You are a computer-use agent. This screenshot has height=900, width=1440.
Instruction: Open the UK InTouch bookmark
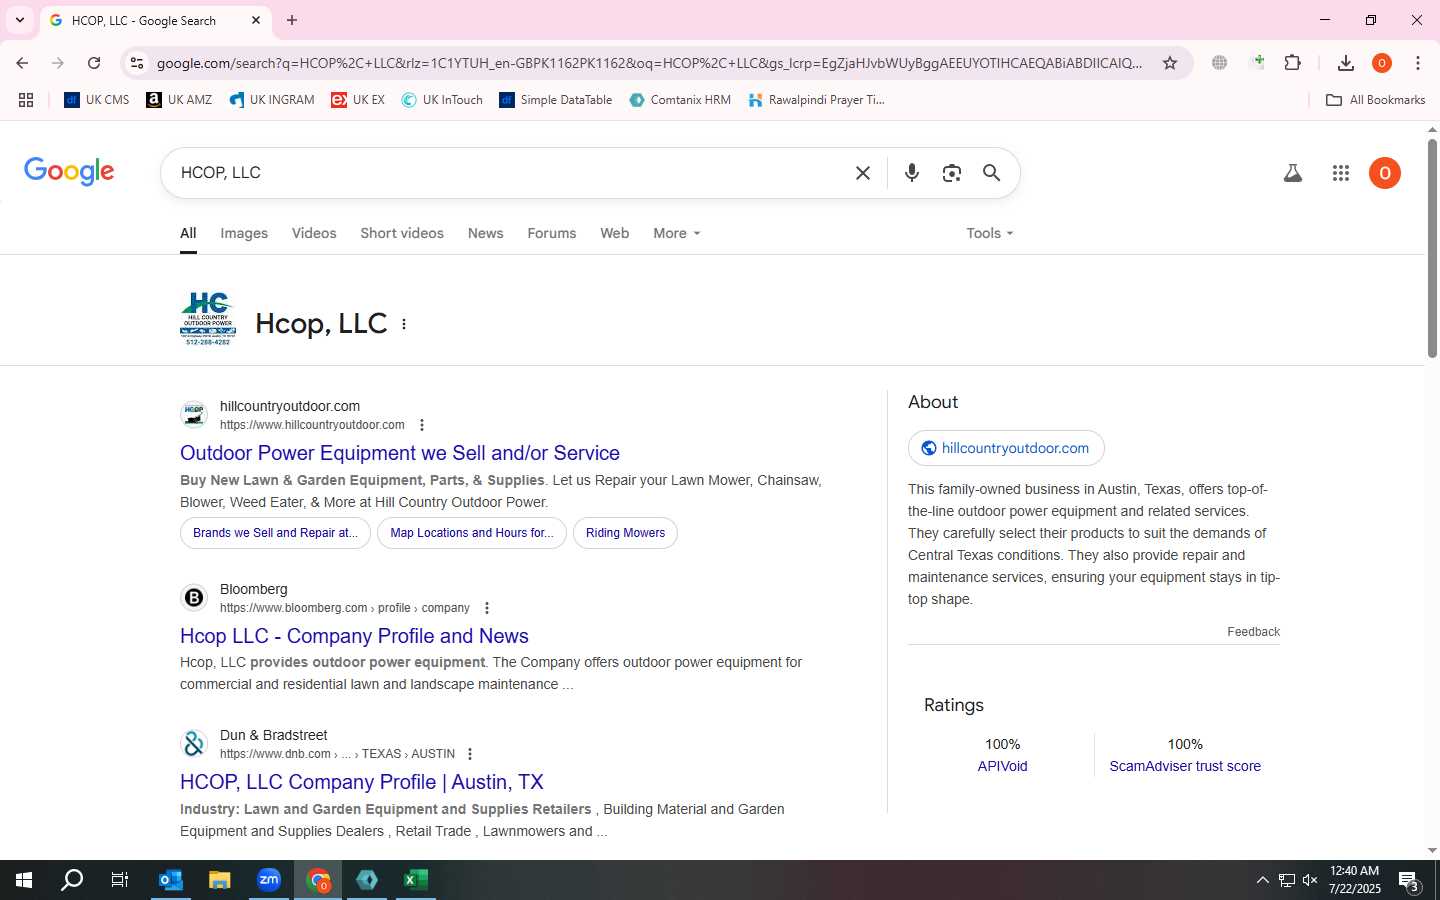click(442, 100)
